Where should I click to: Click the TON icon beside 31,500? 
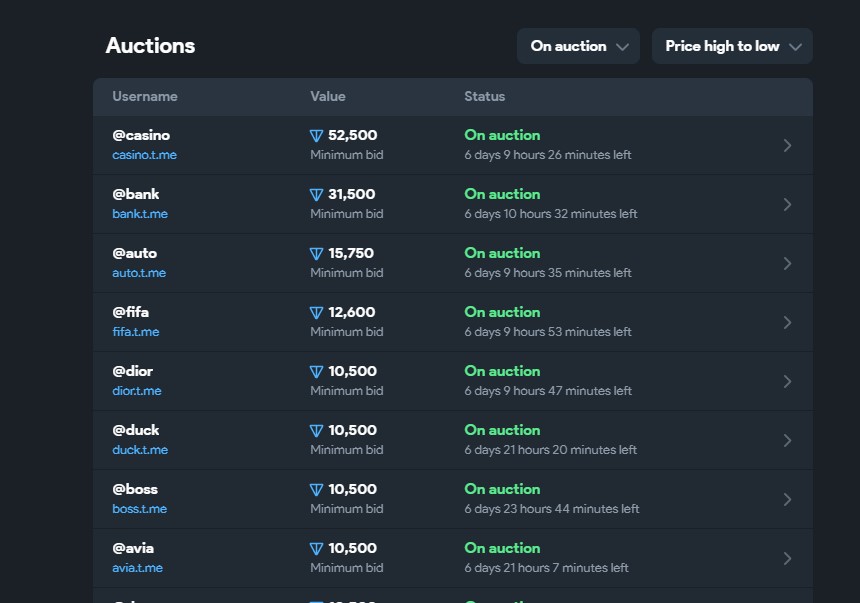tap(317, 195)
